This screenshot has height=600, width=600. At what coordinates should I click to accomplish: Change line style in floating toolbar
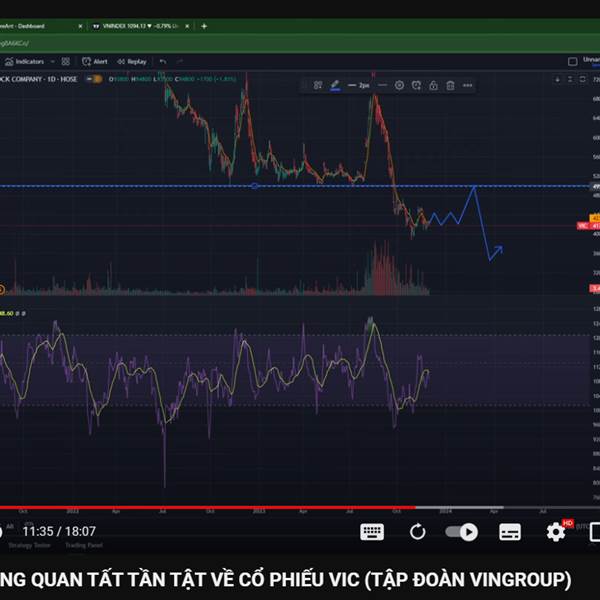[x=382, y=85]
